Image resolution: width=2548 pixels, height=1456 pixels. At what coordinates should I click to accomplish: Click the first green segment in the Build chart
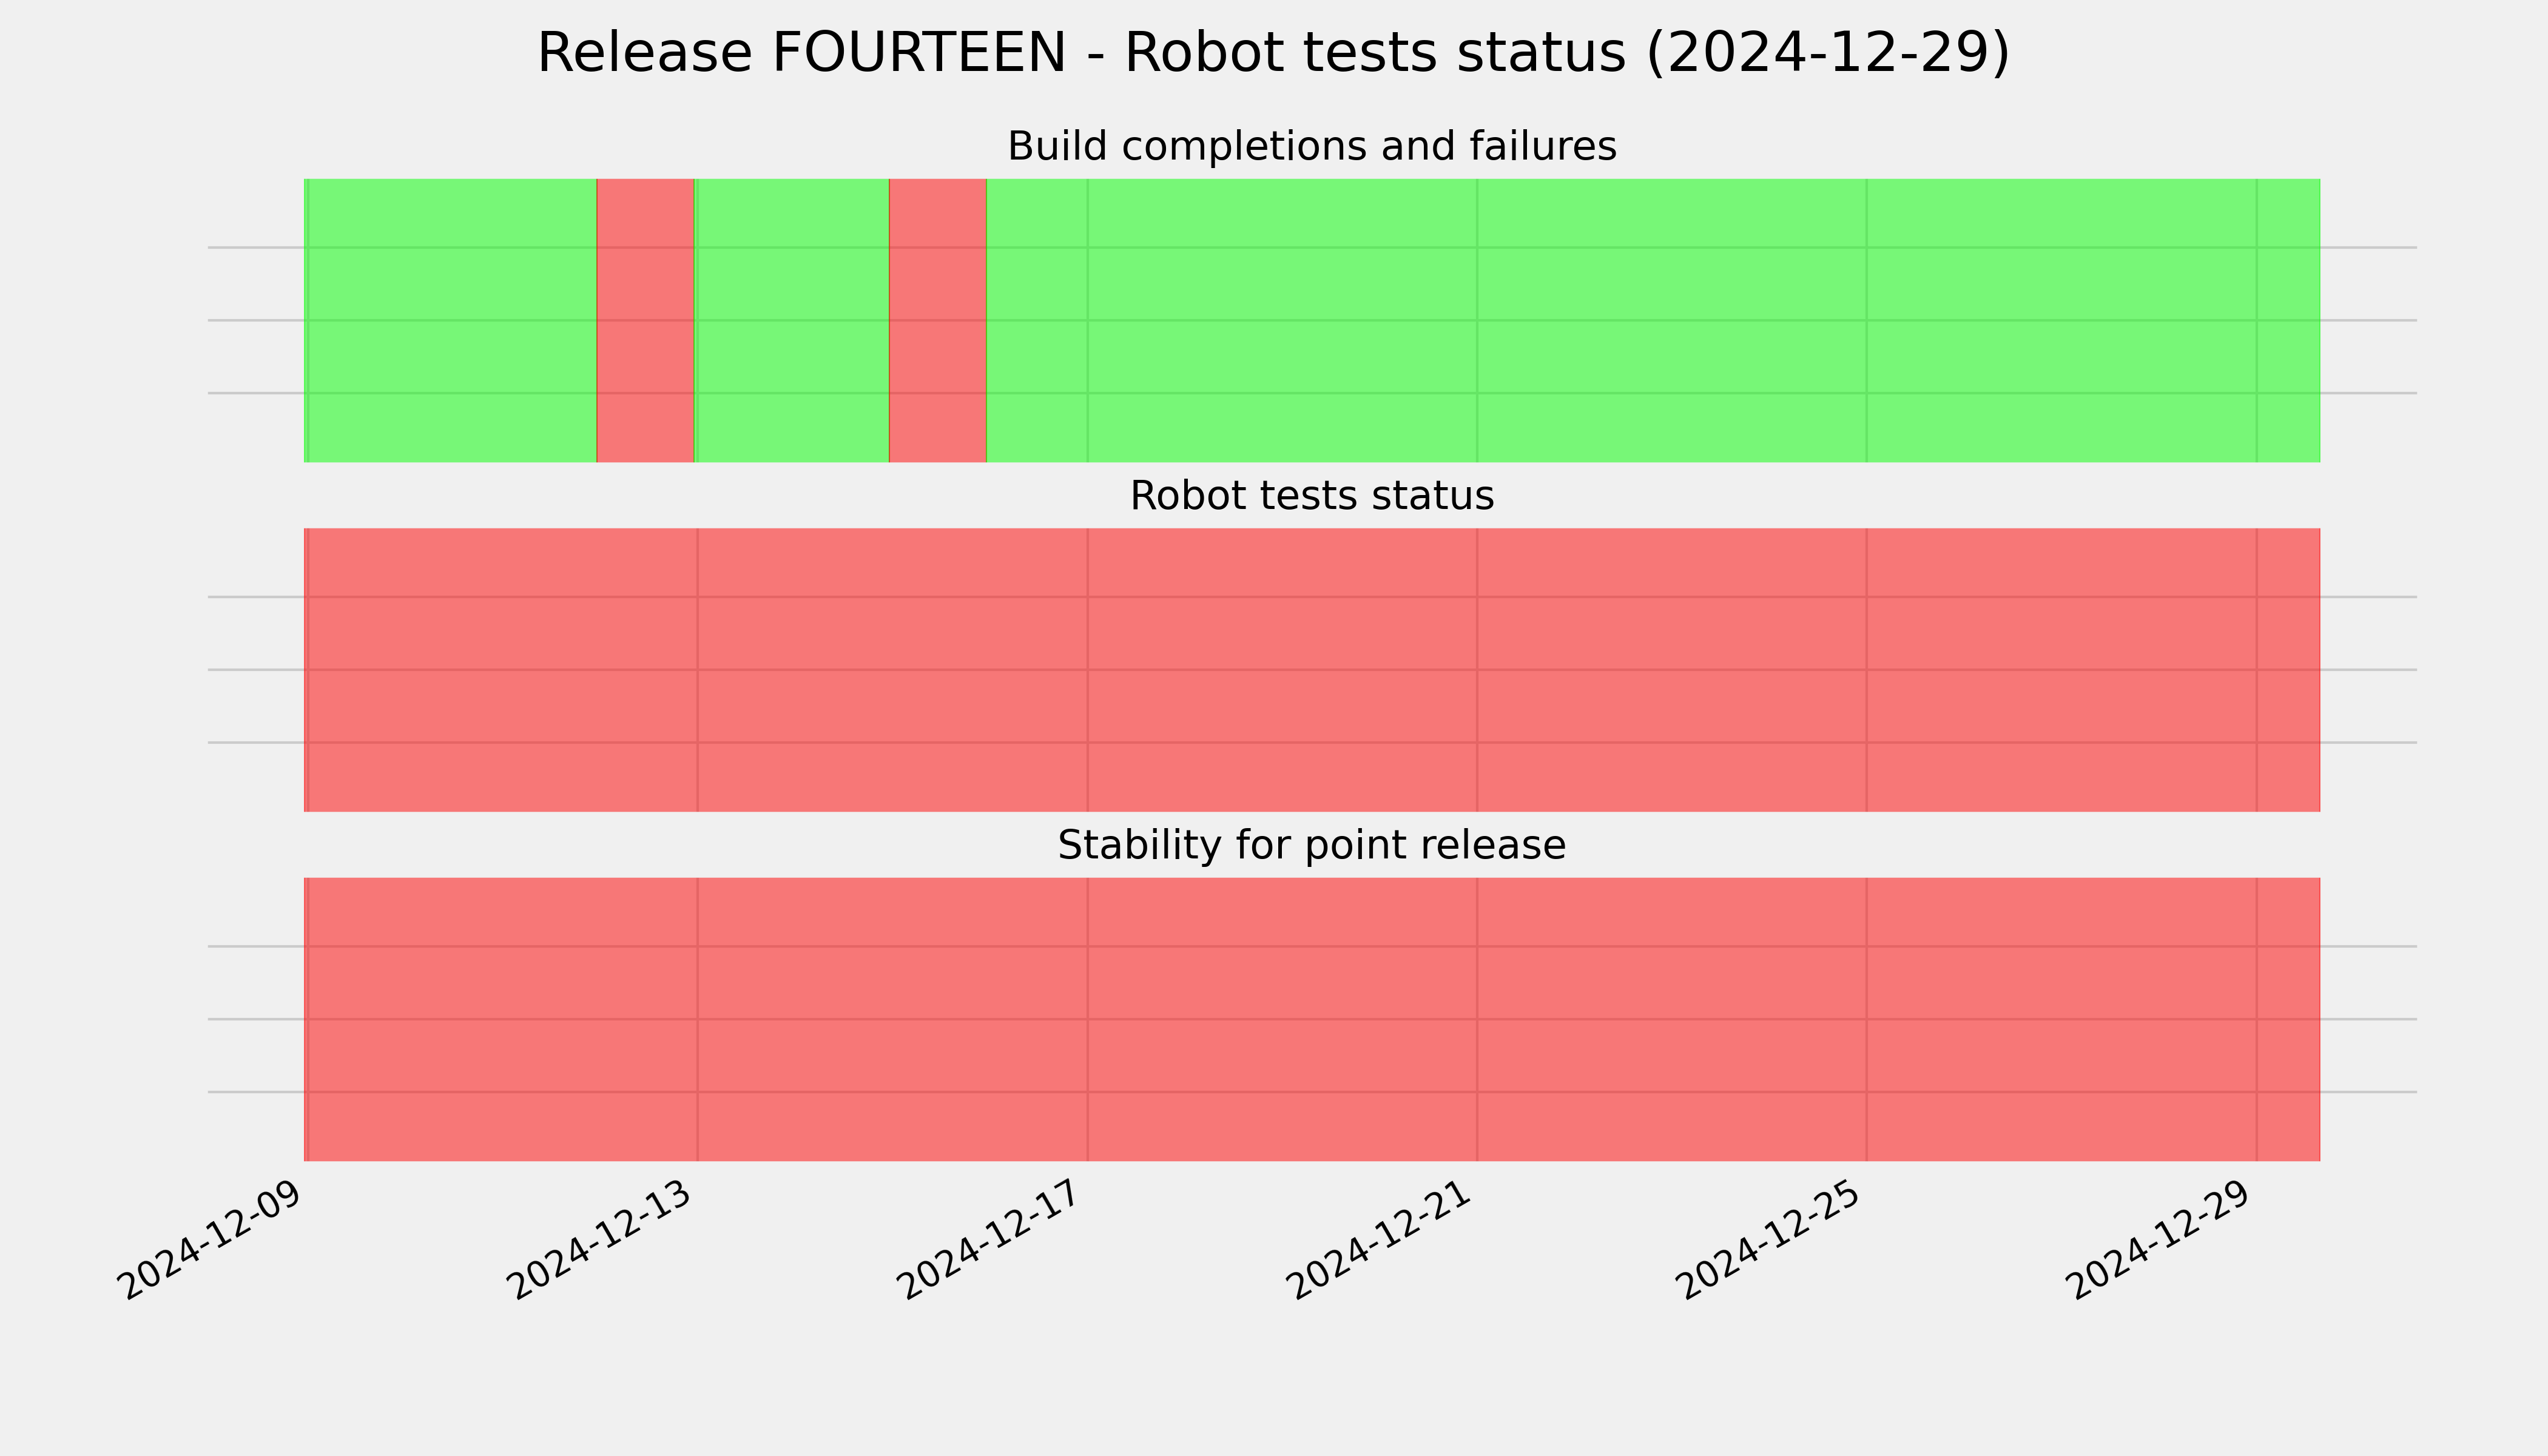[450, 320]
